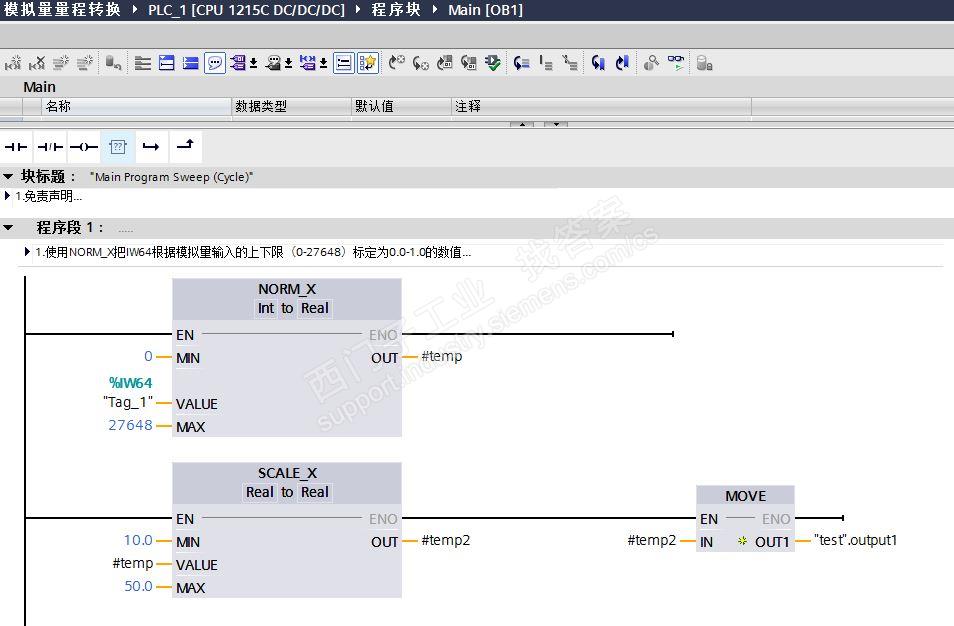
Task: Click the close branch arrow icon
Action: (x=185, y=145)
